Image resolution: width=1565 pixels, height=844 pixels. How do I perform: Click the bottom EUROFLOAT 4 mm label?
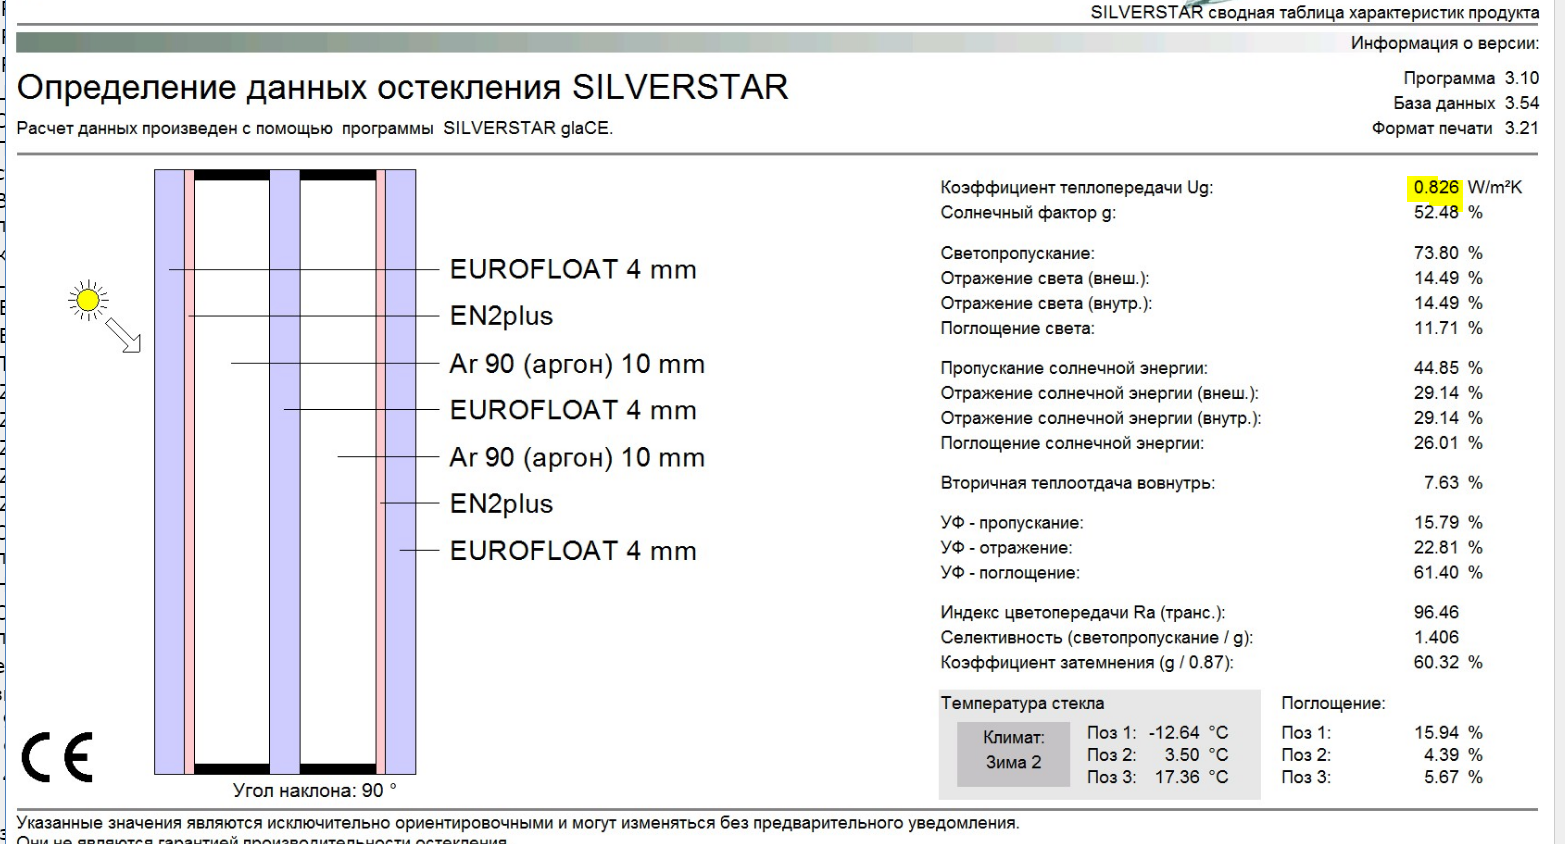point(573,551)
